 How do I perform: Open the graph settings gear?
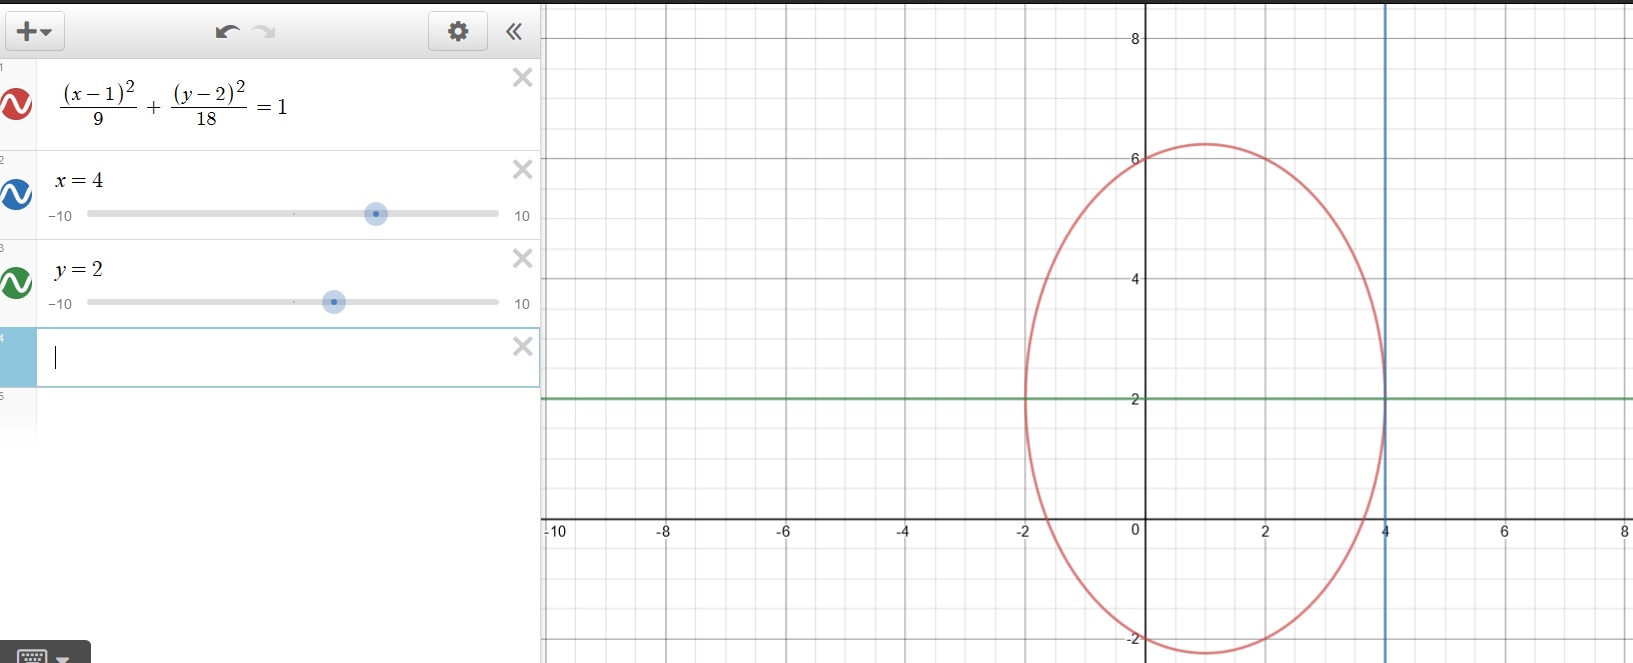(458, 32)
